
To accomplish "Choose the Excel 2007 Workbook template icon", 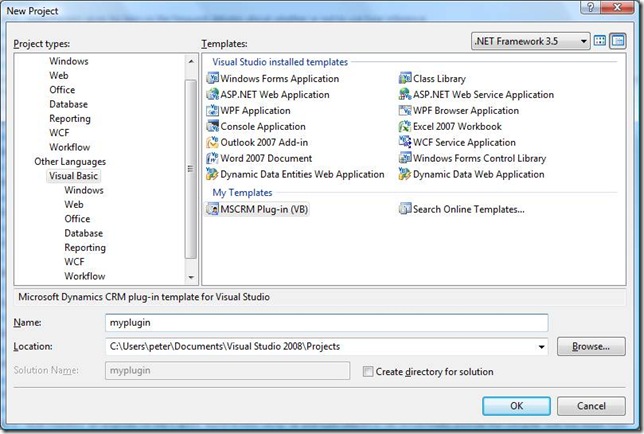I will point(405,127).
